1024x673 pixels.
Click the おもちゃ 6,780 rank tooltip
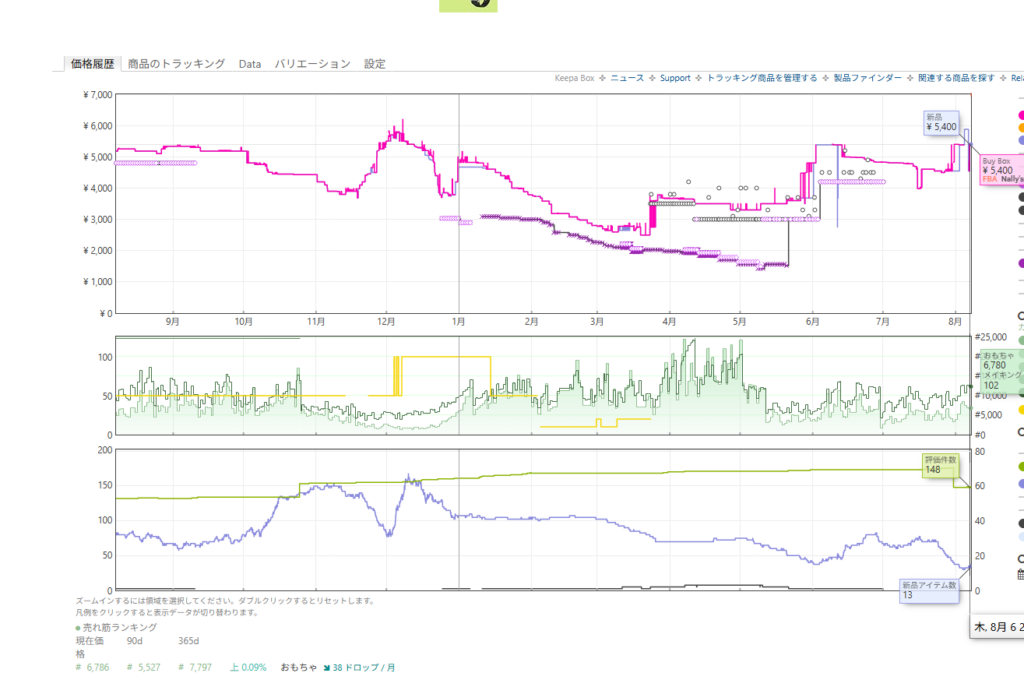(x=1001, y=371)
